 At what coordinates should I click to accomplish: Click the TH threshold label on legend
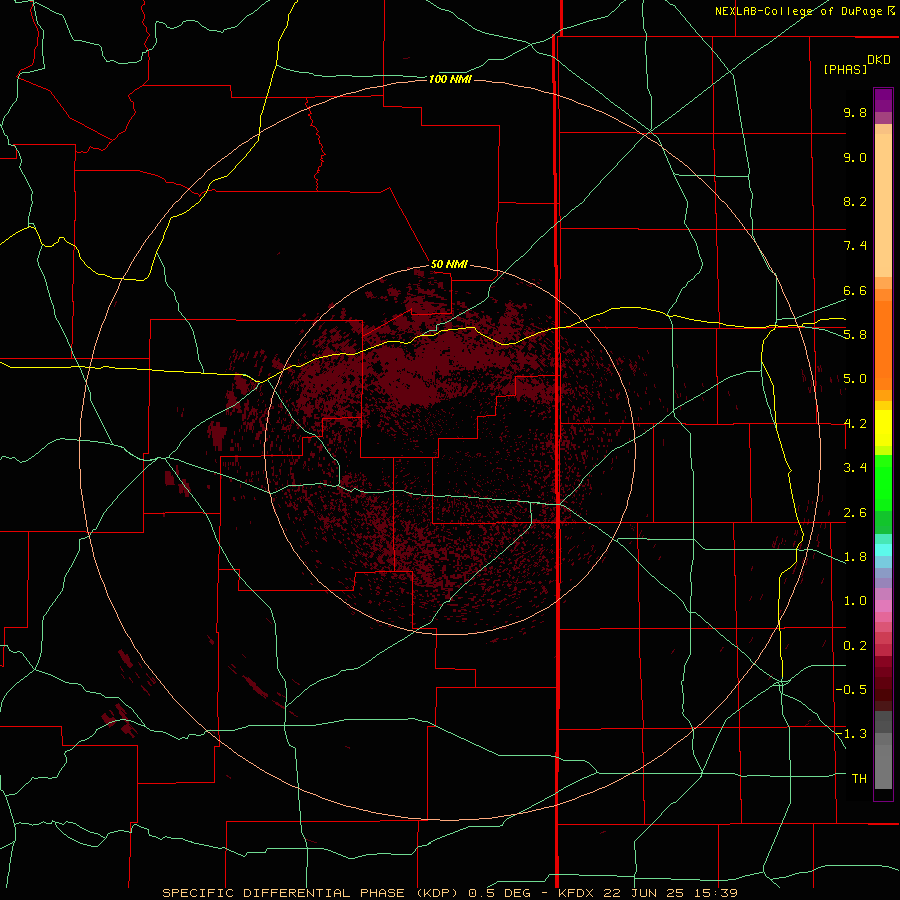[859, 779]
